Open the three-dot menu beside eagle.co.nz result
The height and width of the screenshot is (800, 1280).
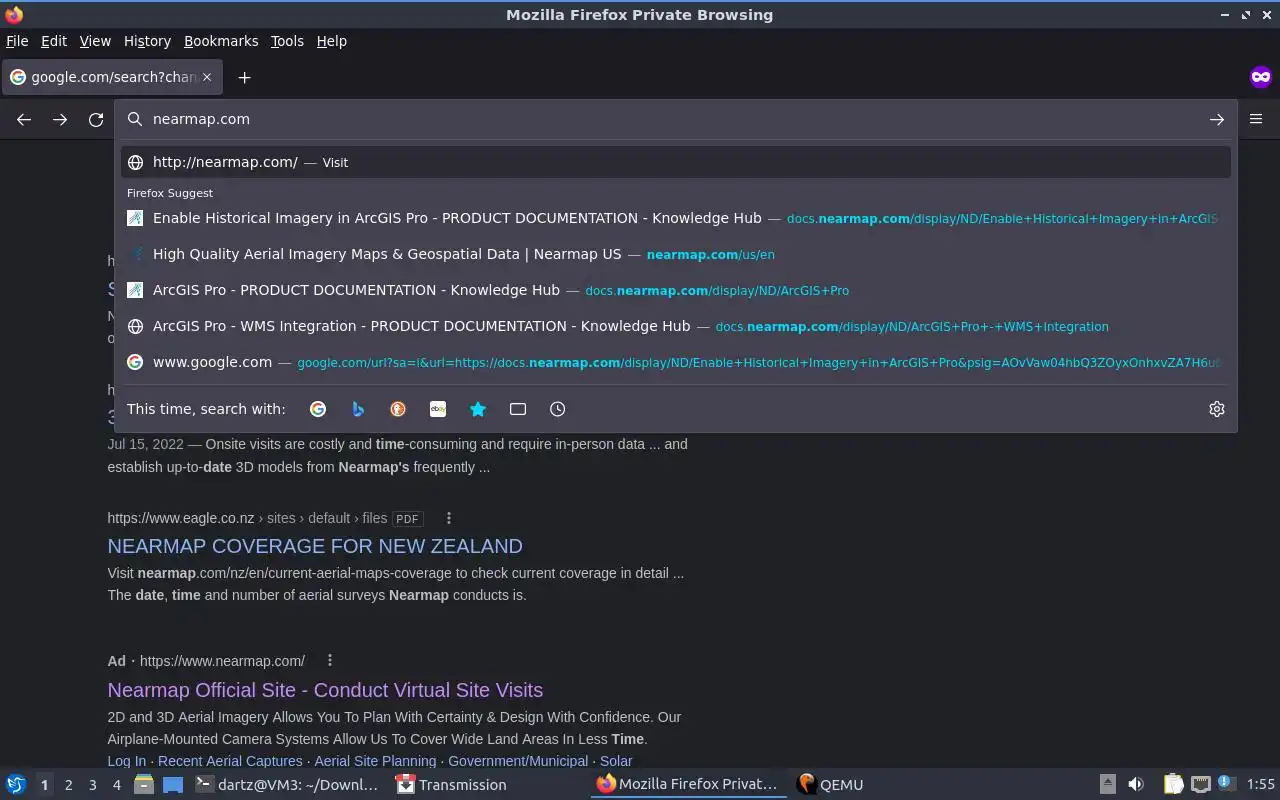pyautogui.click(x=448, y=518)
